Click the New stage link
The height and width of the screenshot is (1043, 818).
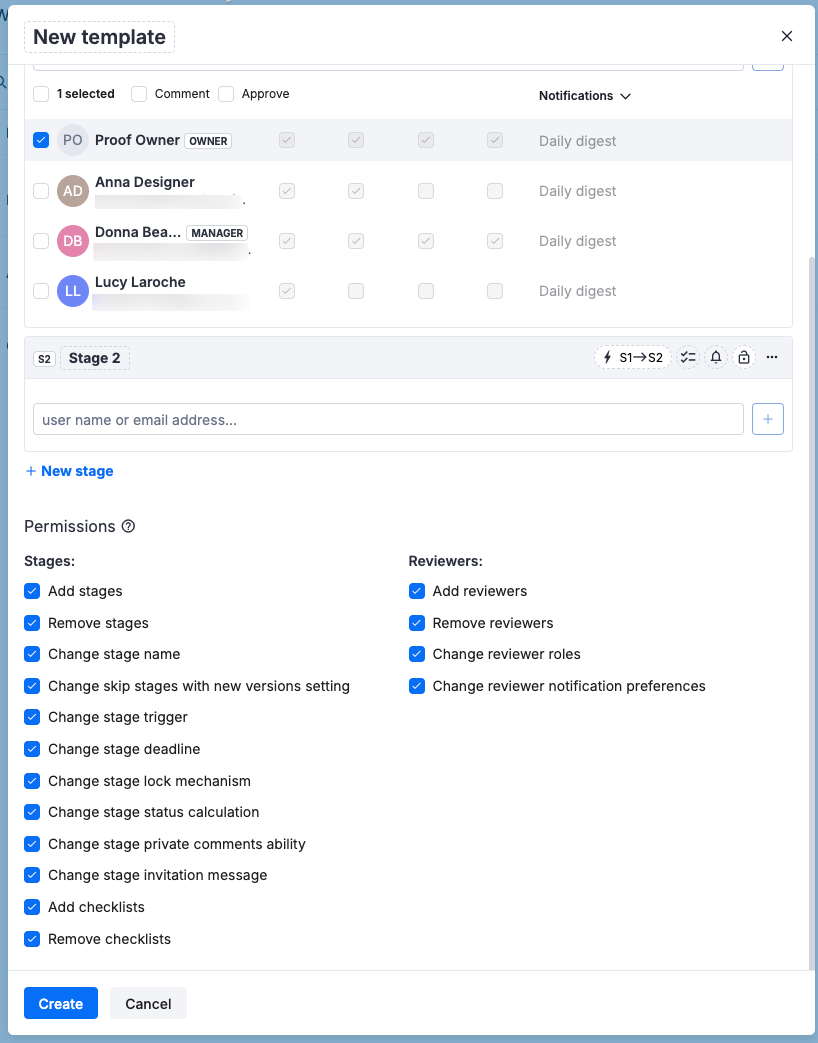click(x=69, y=471)
